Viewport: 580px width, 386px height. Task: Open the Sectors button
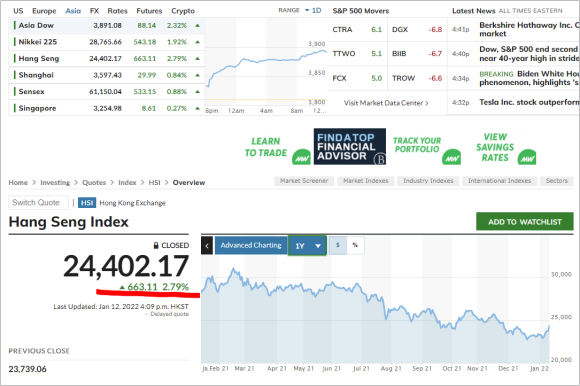click(556, 181)
